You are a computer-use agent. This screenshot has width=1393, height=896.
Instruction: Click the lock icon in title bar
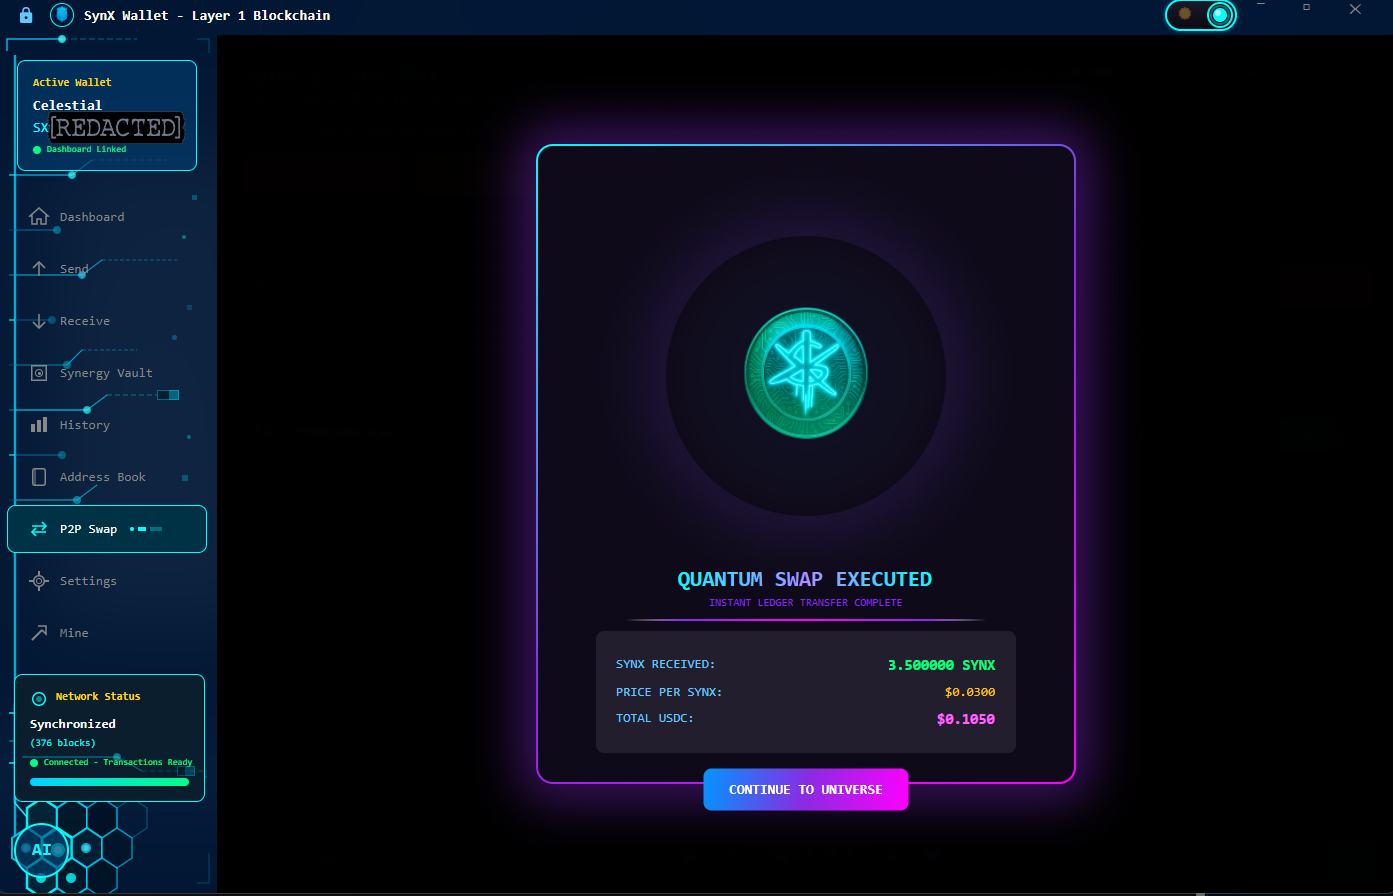[26, 15]
